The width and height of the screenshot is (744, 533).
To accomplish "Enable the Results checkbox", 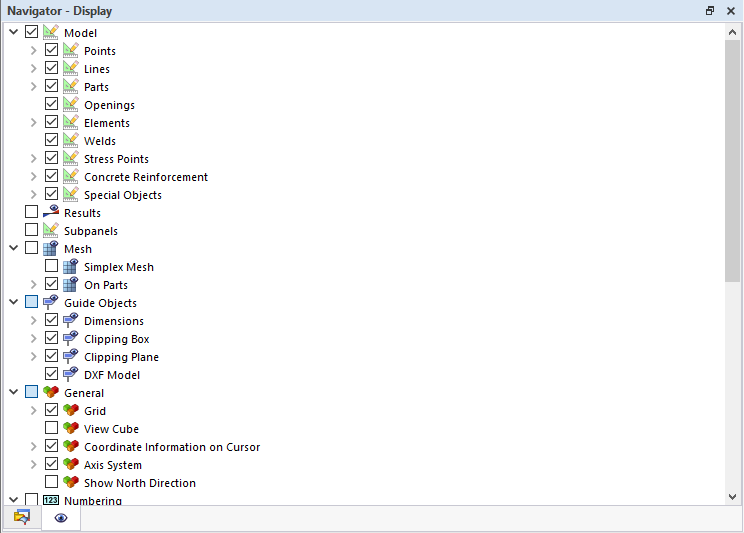I will [31, 212].
